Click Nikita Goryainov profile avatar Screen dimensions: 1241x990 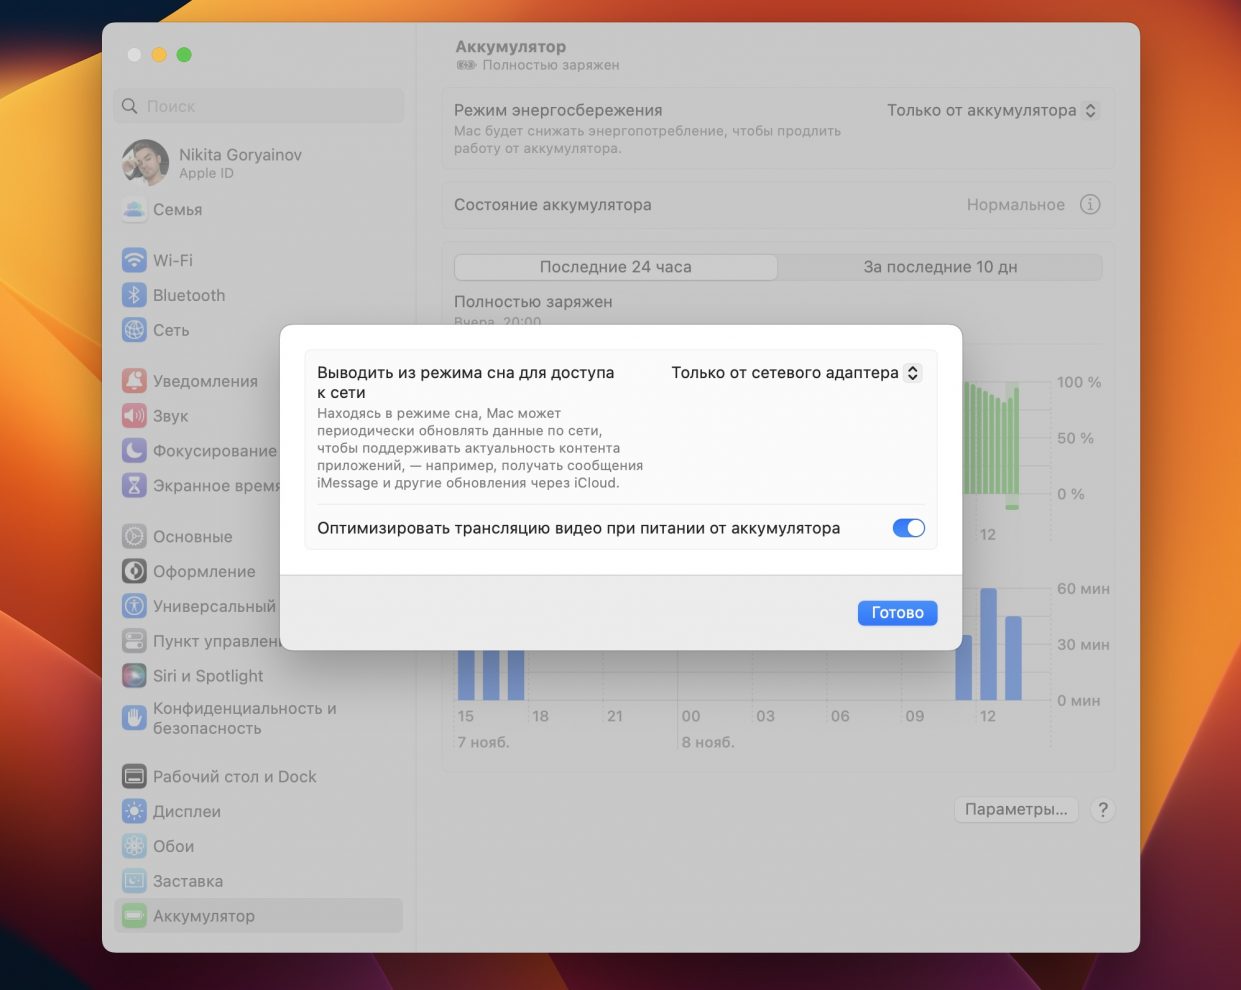click(145, 163)
